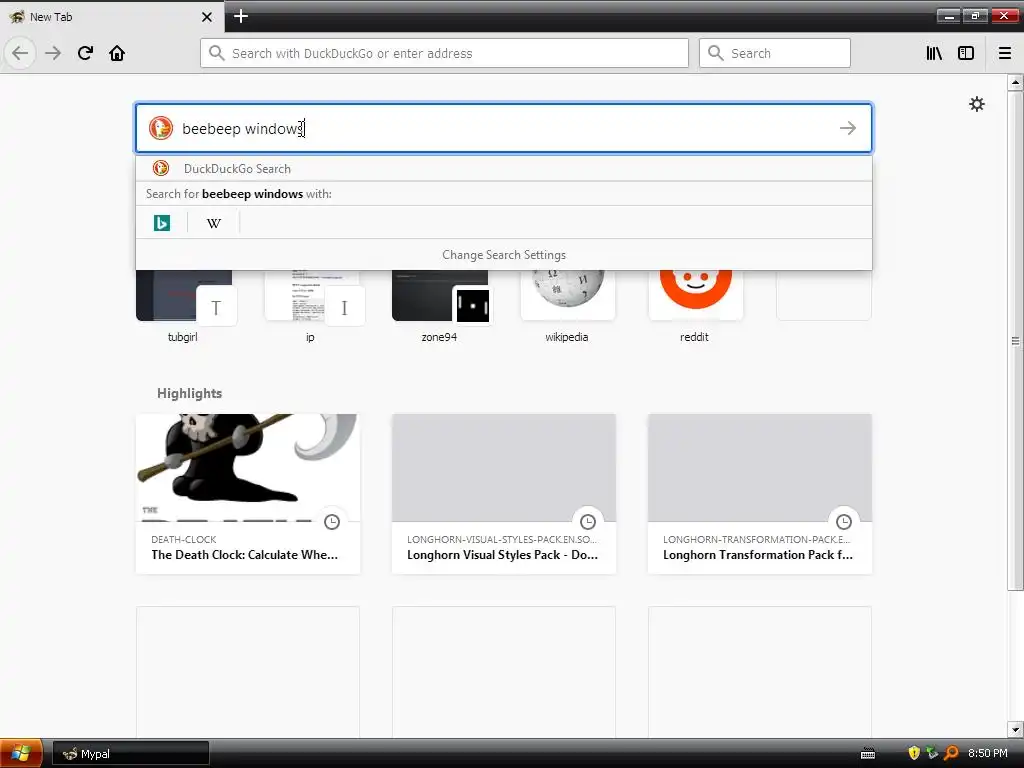Toggle the sidebar view icon
Screen dimensions: 1024x768
click(x=966, y=53)
